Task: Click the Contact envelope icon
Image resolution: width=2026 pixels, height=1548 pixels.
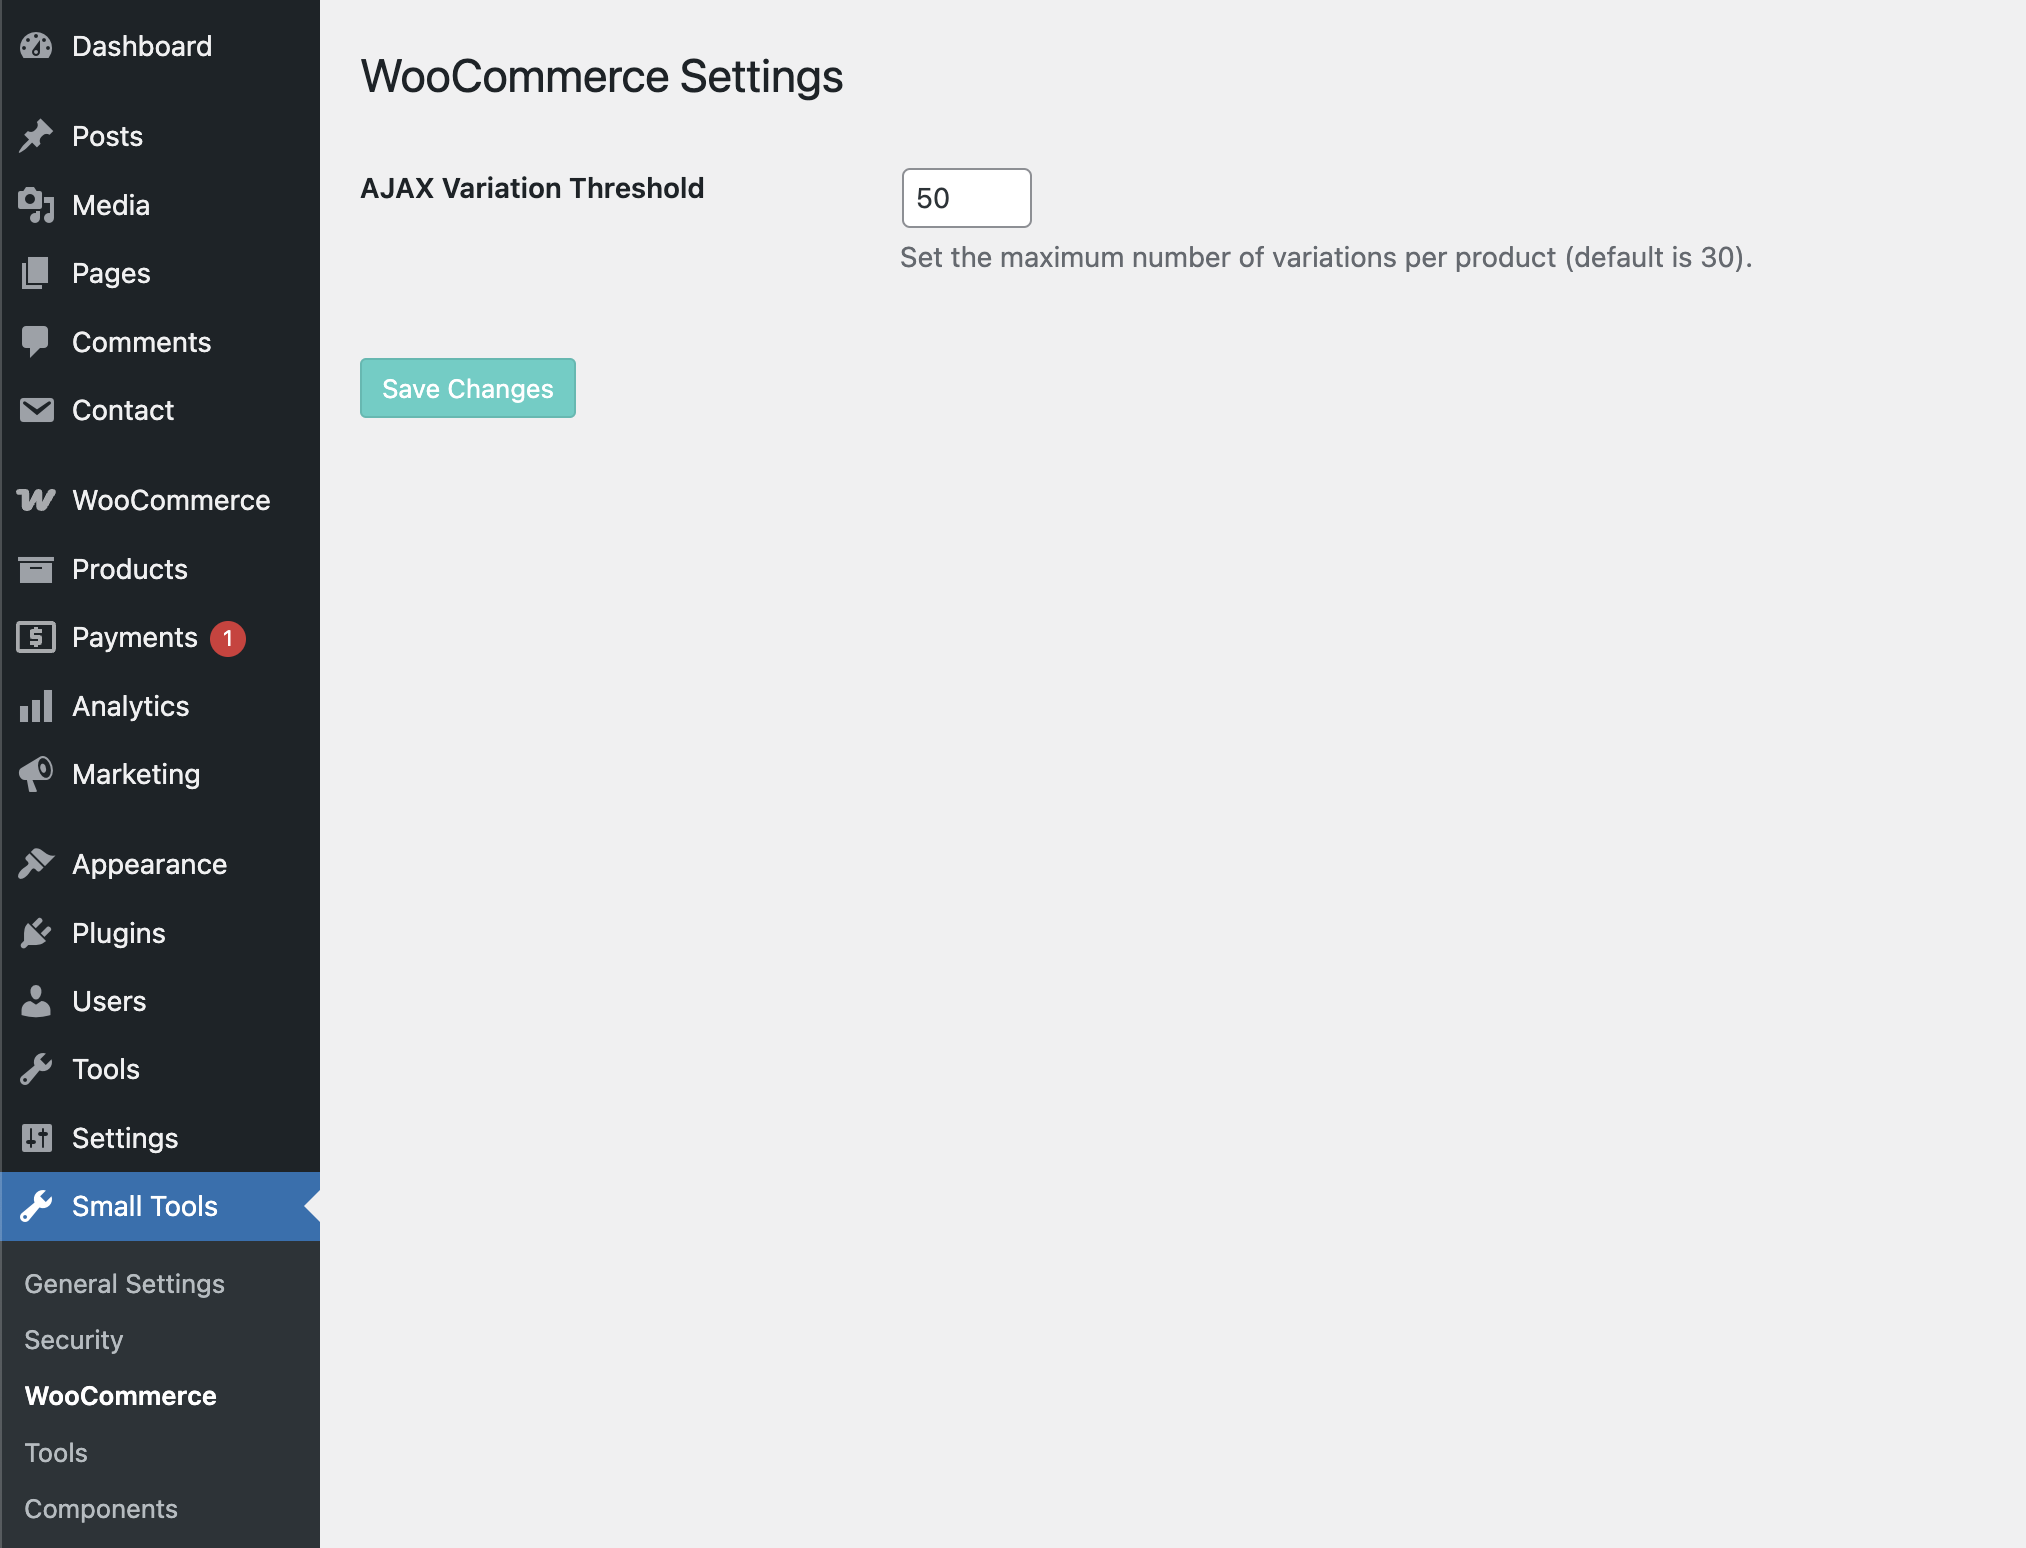Action: tap(36, 410)
